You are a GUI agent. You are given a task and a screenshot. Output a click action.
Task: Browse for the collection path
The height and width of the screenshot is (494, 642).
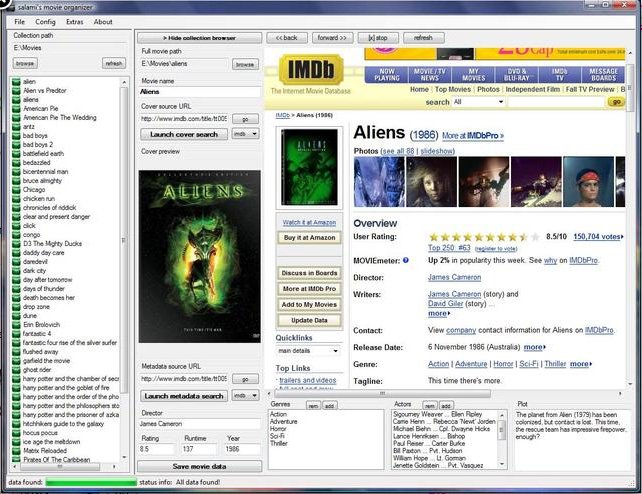tap(25, 63)
